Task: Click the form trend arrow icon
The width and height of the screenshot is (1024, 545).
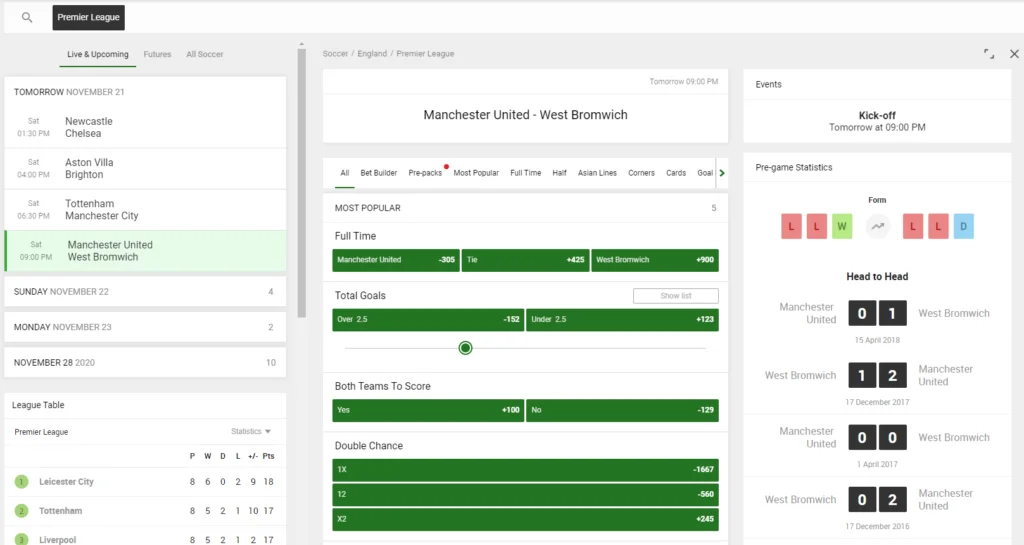Action: point(877,226)
